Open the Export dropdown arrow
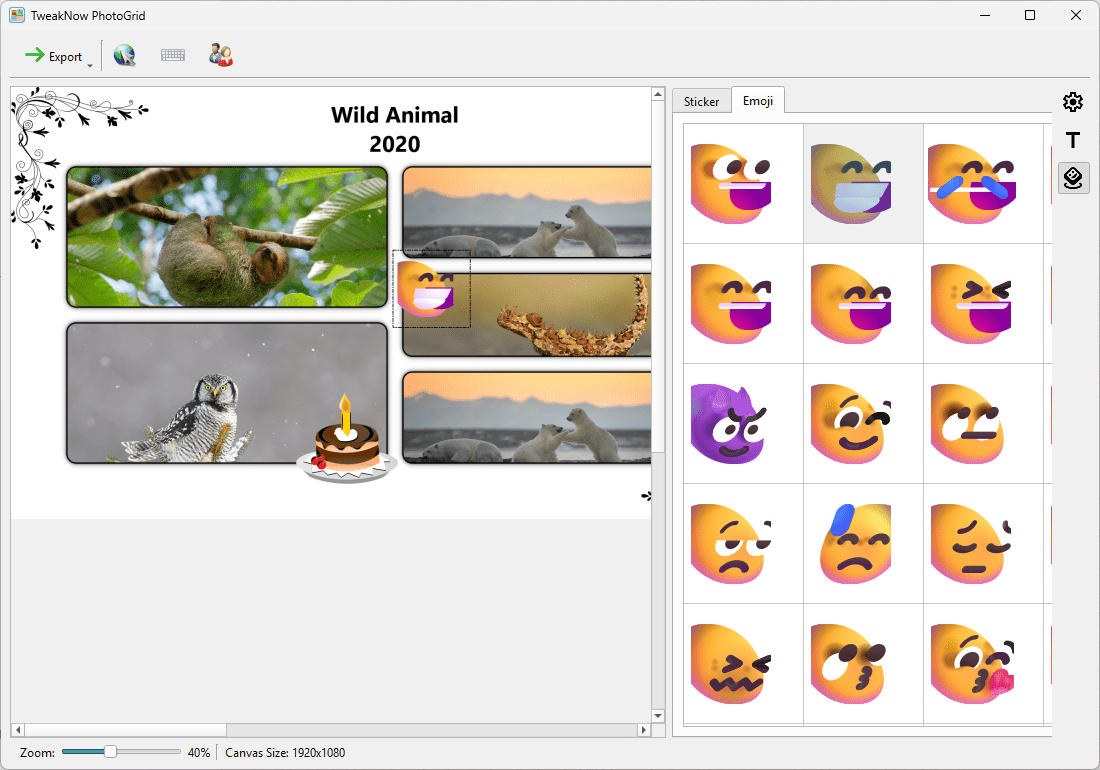The width and height of the screenshot is (1100, 770). pos(90,65)
